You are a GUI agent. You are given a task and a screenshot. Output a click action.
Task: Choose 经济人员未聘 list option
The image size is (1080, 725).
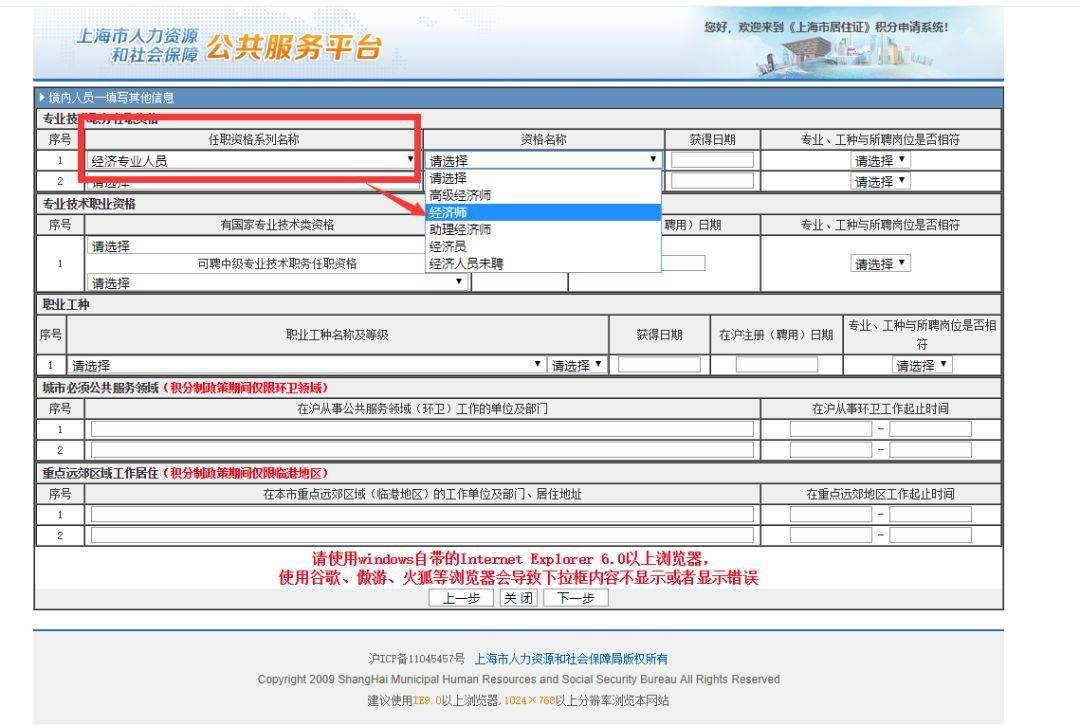point(543,263)
